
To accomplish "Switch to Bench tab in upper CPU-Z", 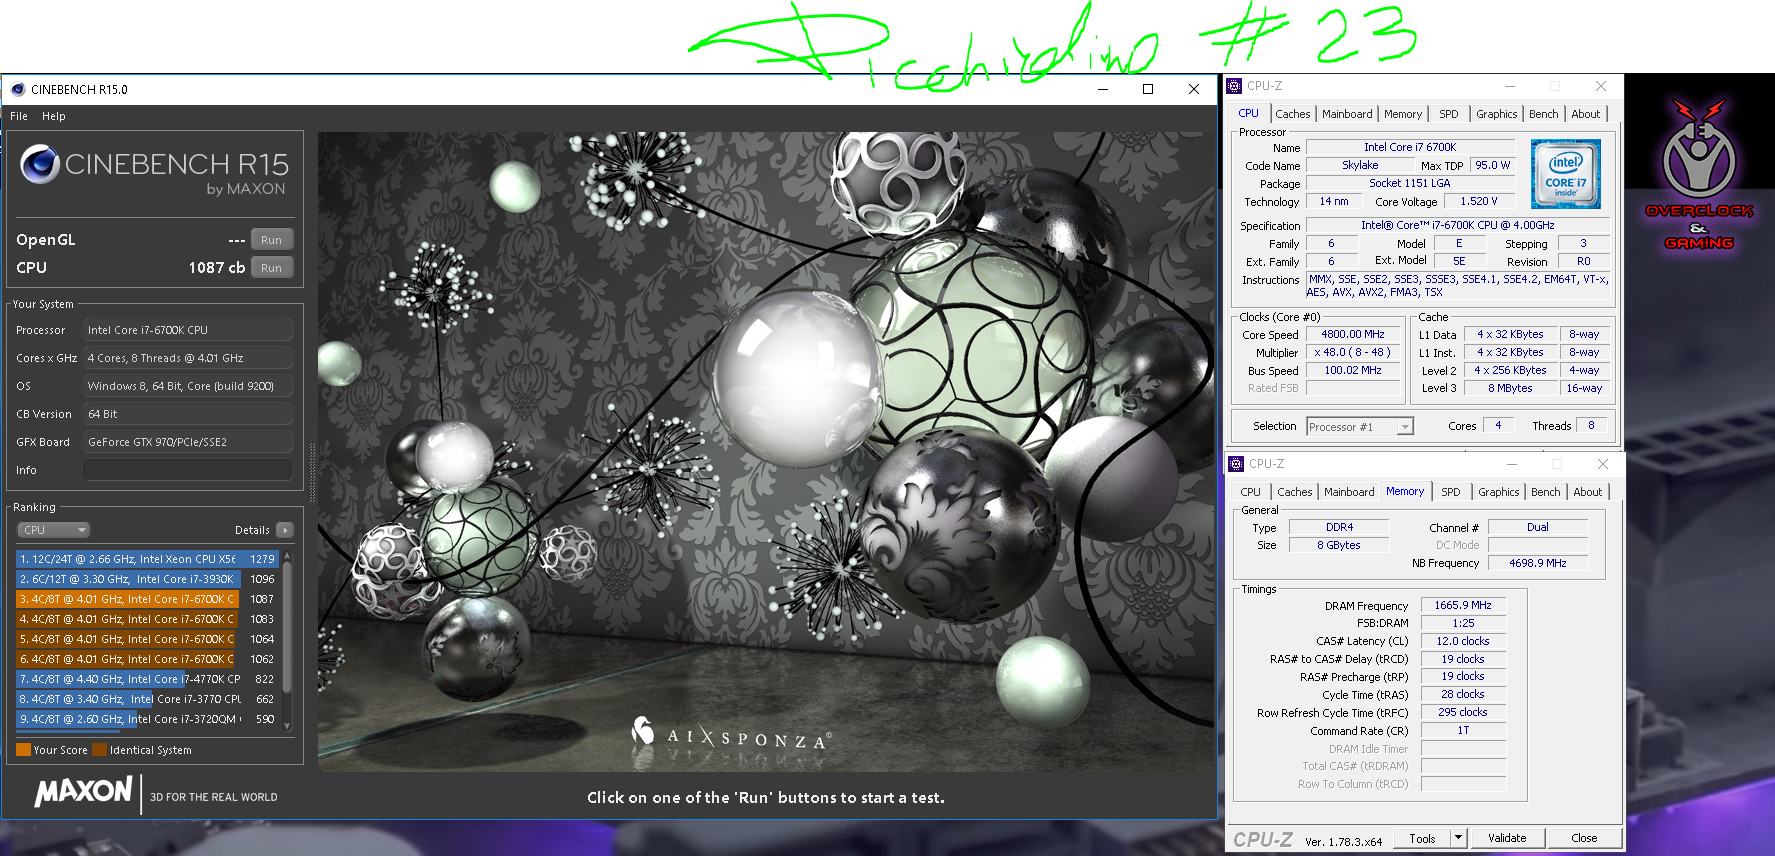I will click(x=1544, y=114).
